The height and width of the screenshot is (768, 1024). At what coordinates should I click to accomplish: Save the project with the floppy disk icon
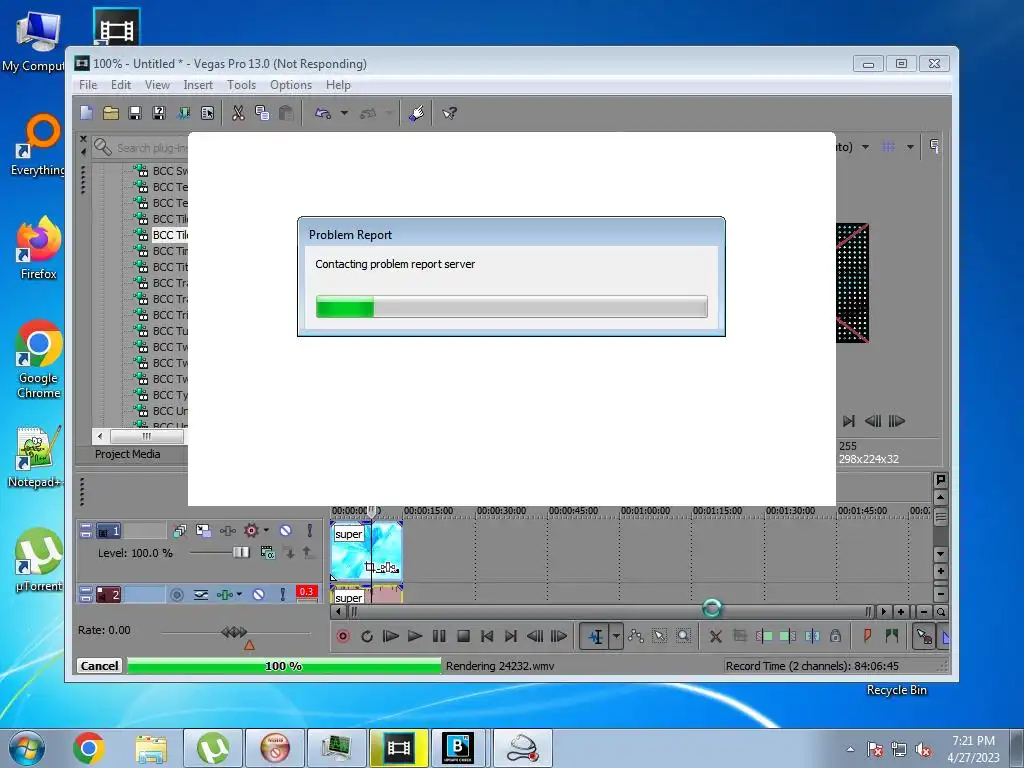tap(135, 113)
